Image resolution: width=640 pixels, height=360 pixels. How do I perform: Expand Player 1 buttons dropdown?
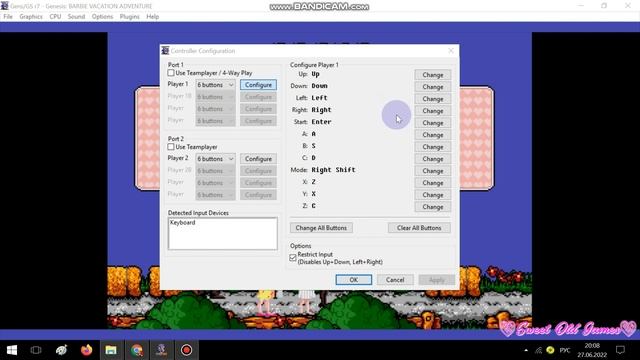coord(215,85)
